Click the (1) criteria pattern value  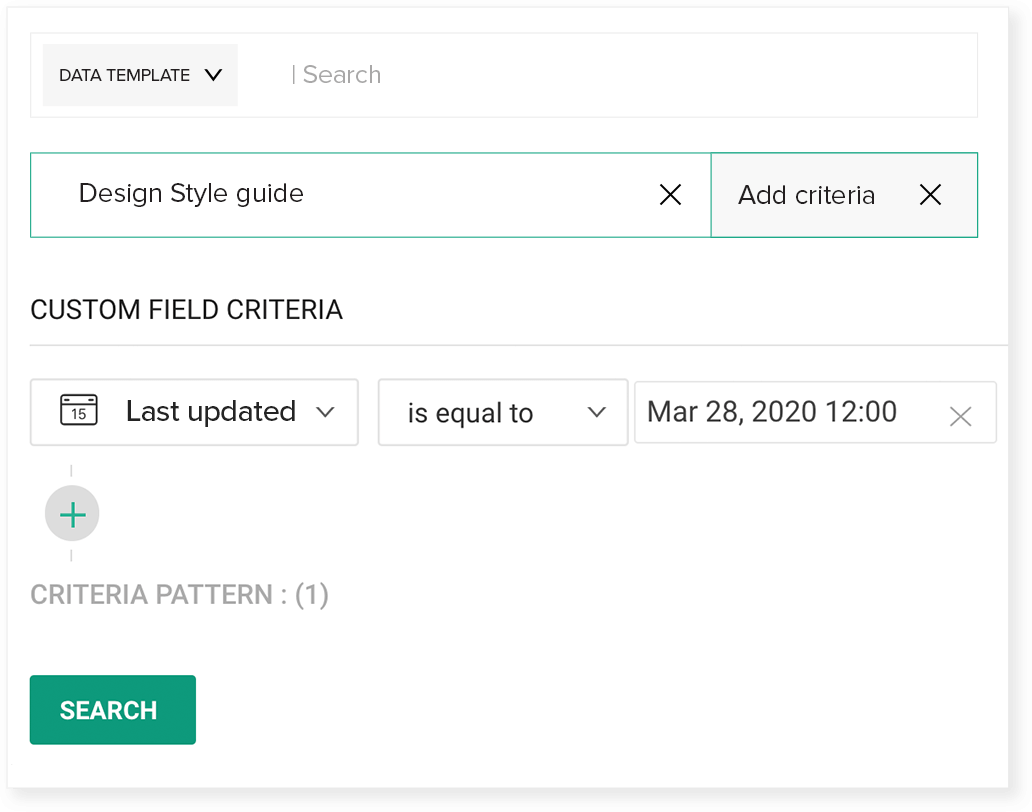[312, 595]
